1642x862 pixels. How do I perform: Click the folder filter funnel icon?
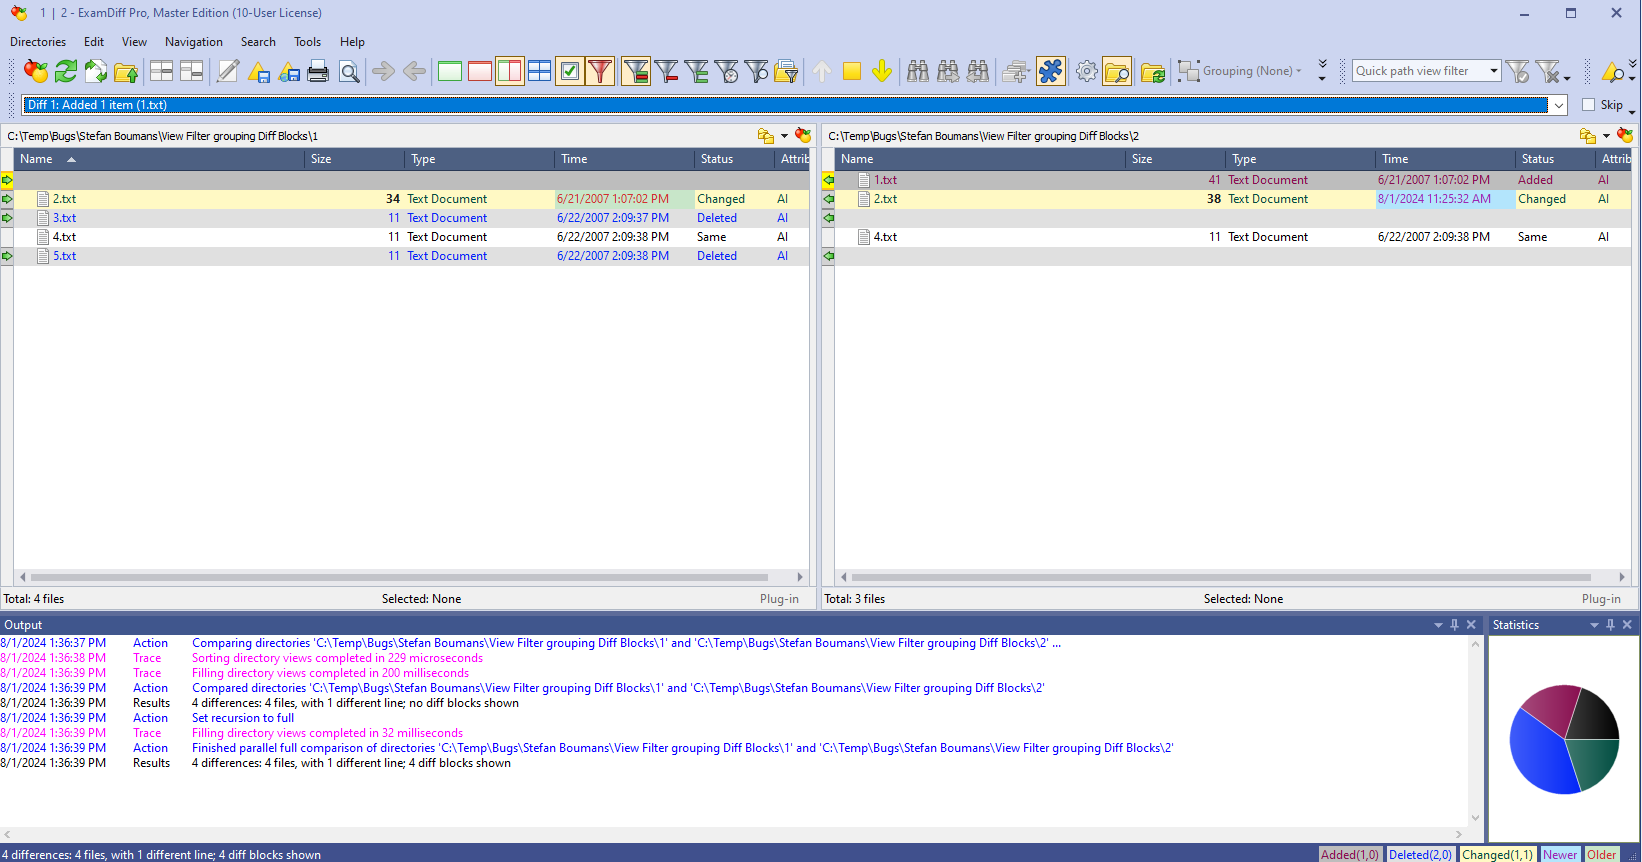pos(787,71)
